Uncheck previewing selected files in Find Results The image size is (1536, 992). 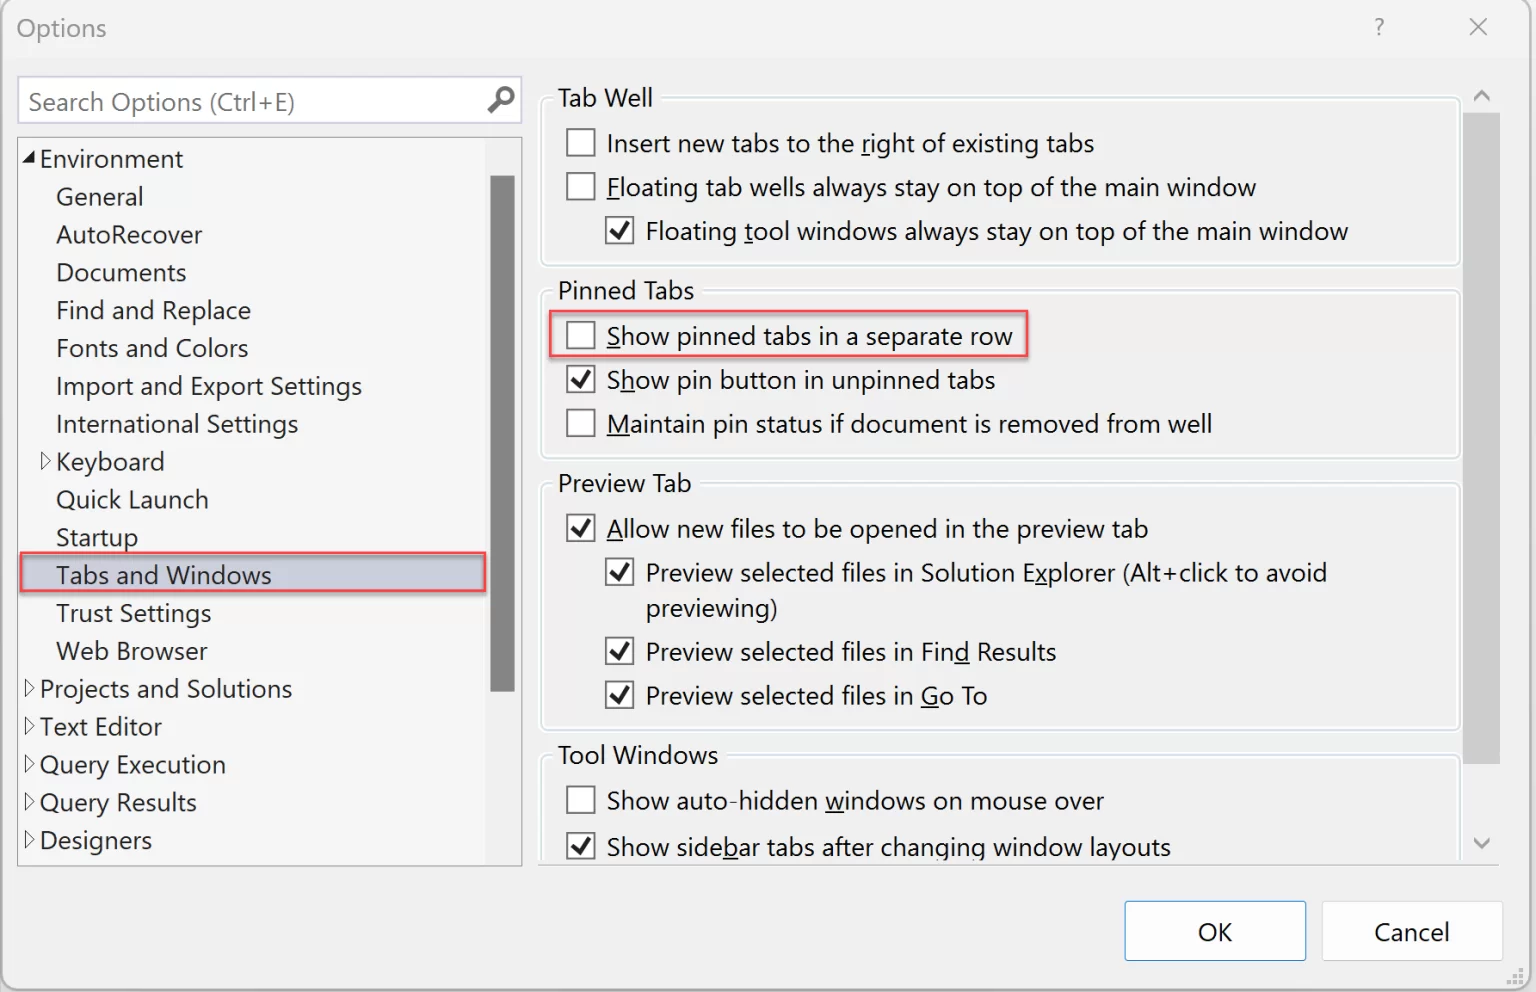pyautogui.click(x=619, y=651)
